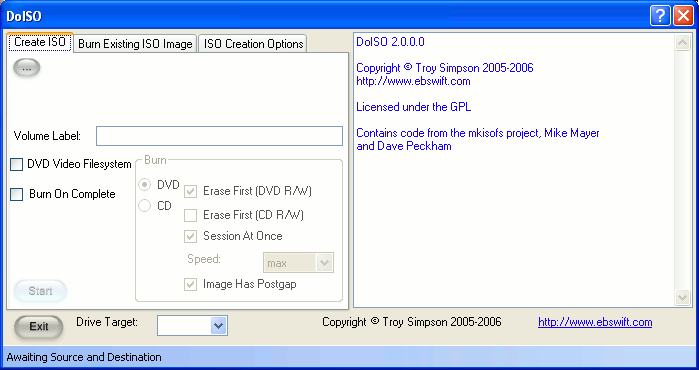Click the info panel scroll down arrow
This screenshot has height=370, width=699.
[683, 297]
